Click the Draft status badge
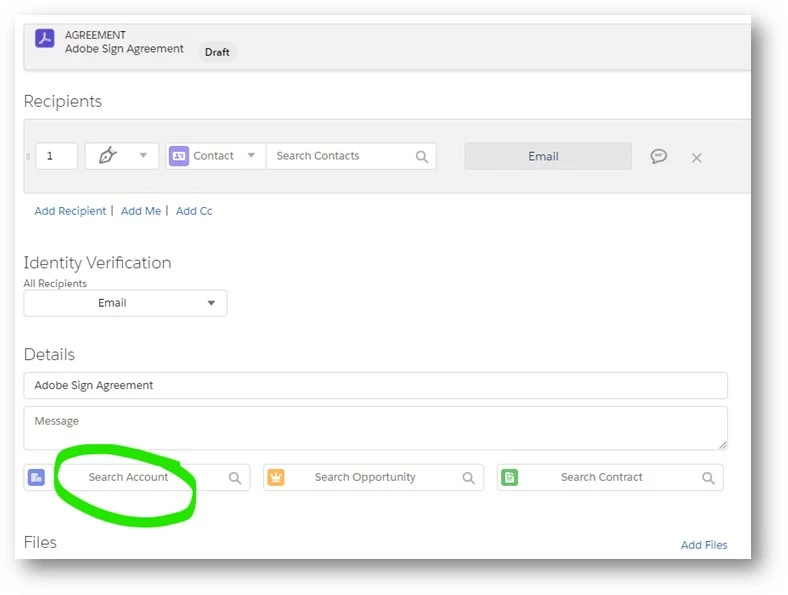 click(x=217, y=52)
